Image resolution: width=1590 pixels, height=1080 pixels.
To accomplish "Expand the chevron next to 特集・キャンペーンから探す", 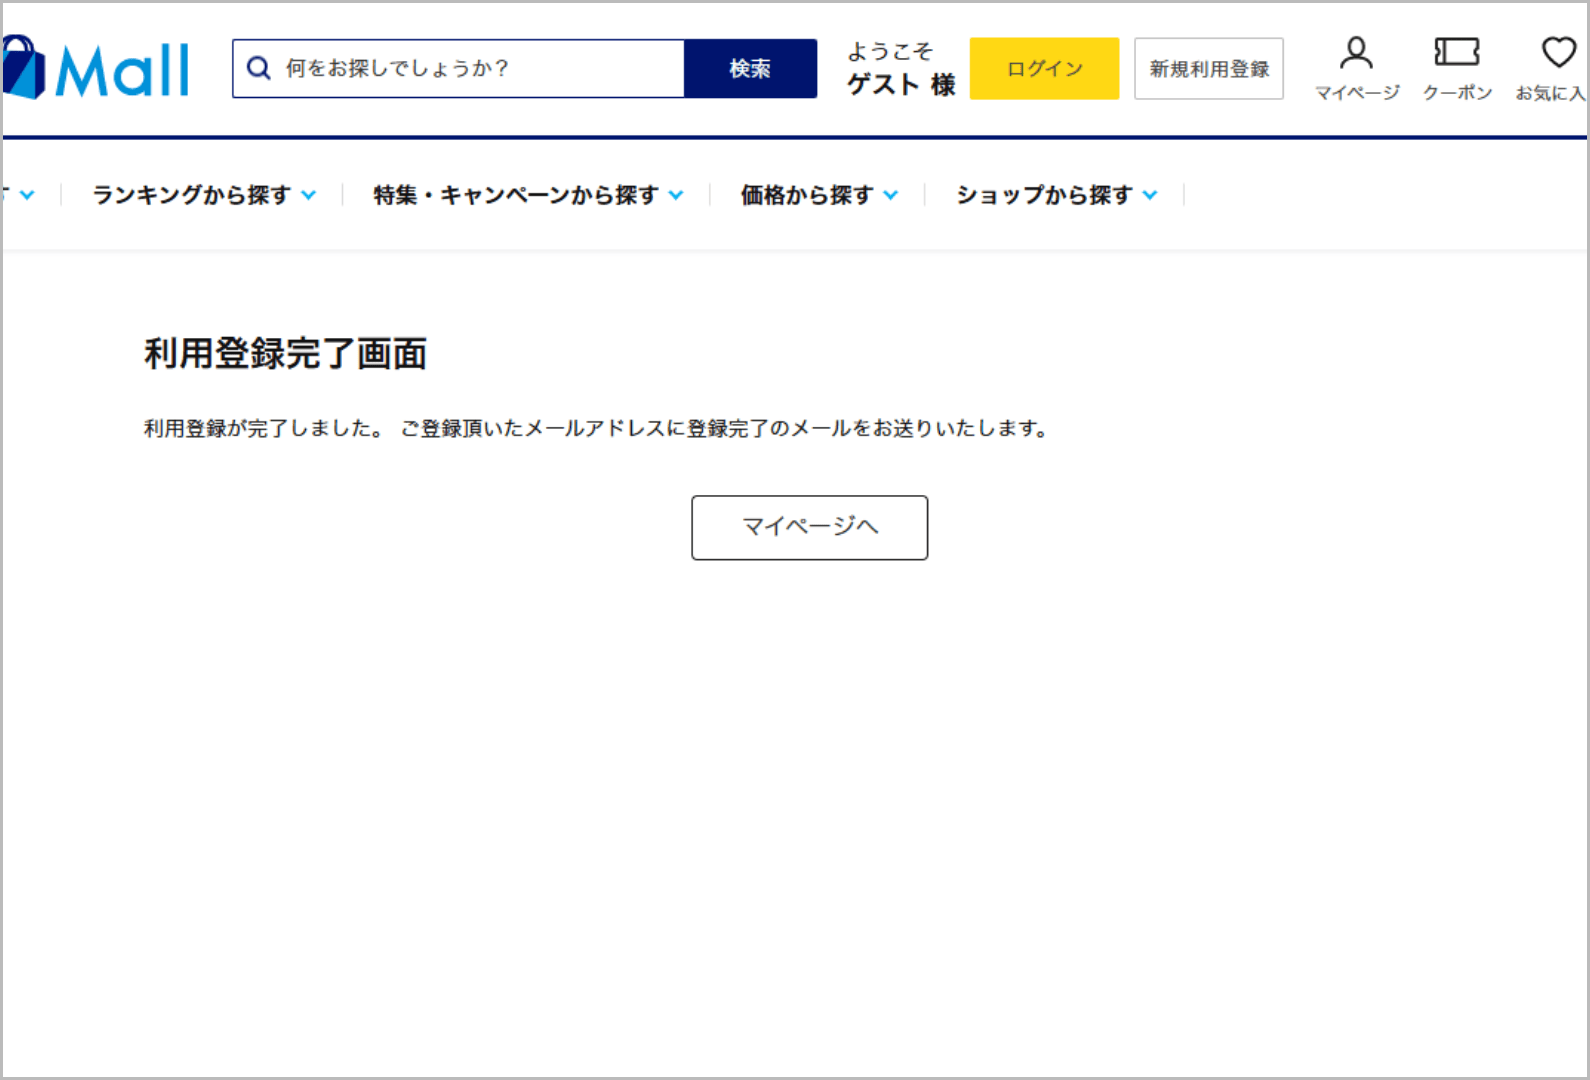I will 676,195.
